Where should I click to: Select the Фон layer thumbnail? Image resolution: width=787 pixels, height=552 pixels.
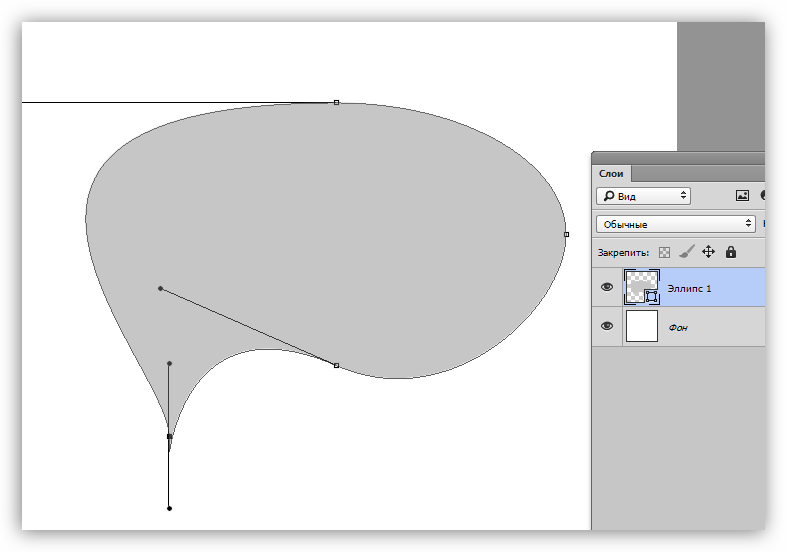tap(642, 326)
